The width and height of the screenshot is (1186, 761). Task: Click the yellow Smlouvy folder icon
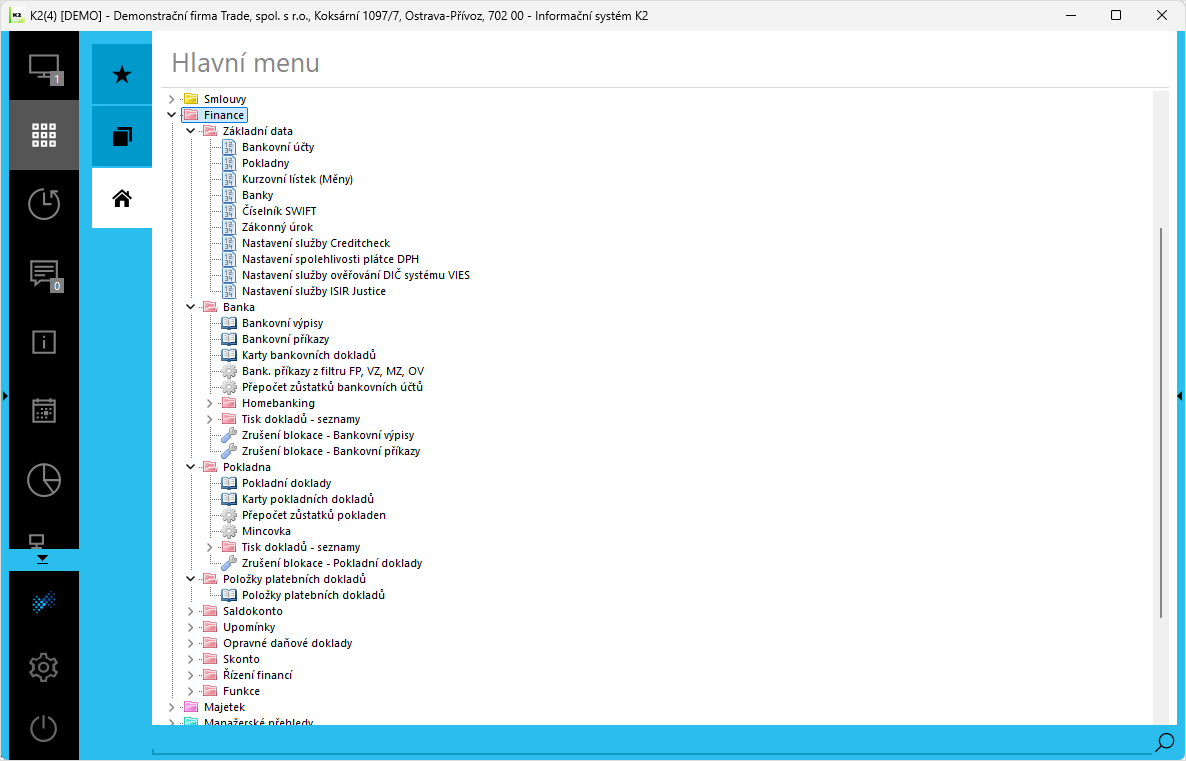(x=191, y=99)
